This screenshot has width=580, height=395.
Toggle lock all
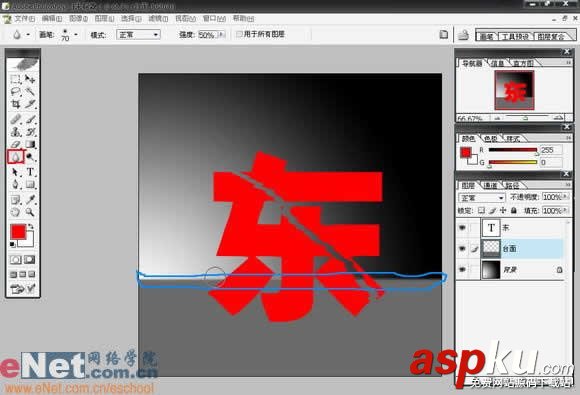click(514, 210)
